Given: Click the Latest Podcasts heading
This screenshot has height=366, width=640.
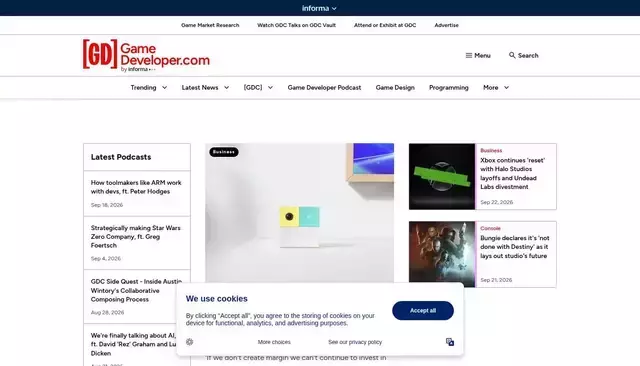Looking at the screenshot, I should (x=121, y=157).
